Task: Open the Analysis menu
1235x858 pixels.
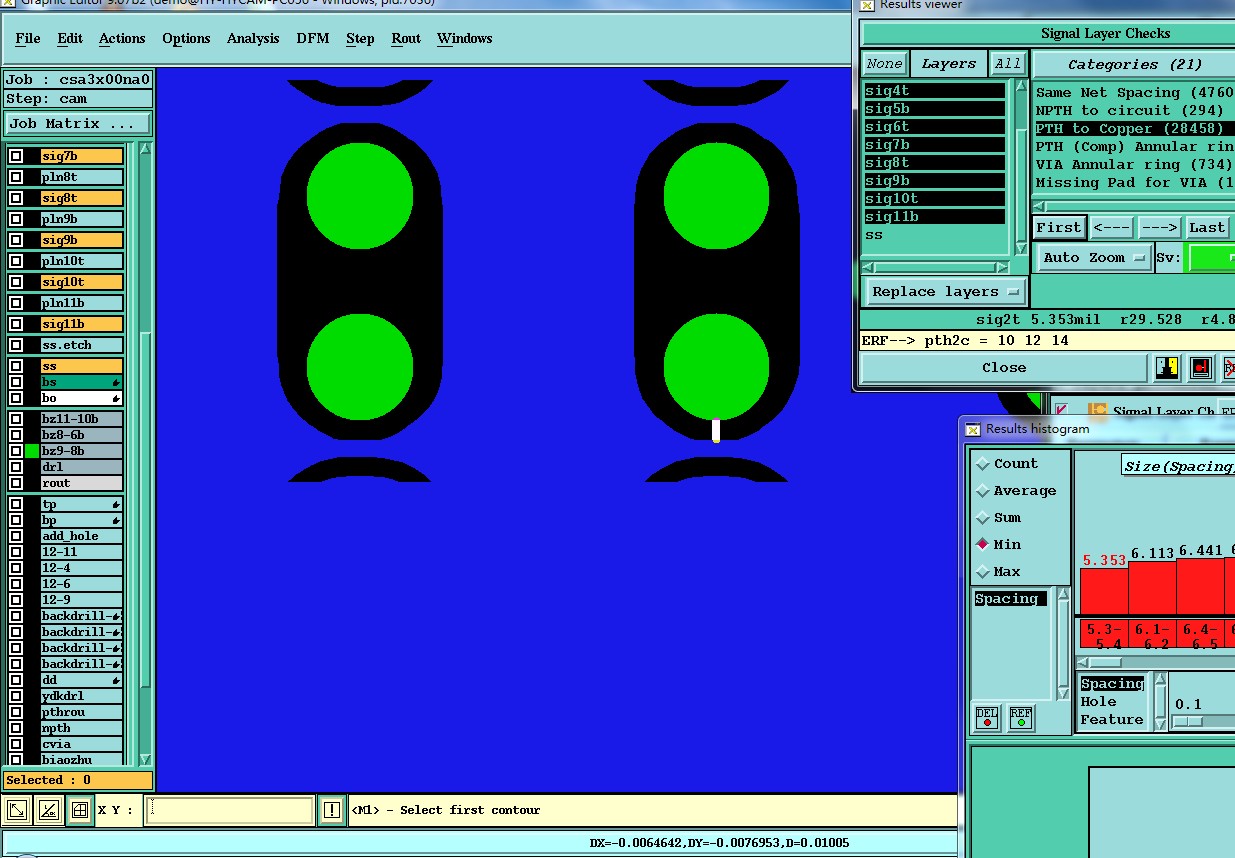Action: click(253, 39)
